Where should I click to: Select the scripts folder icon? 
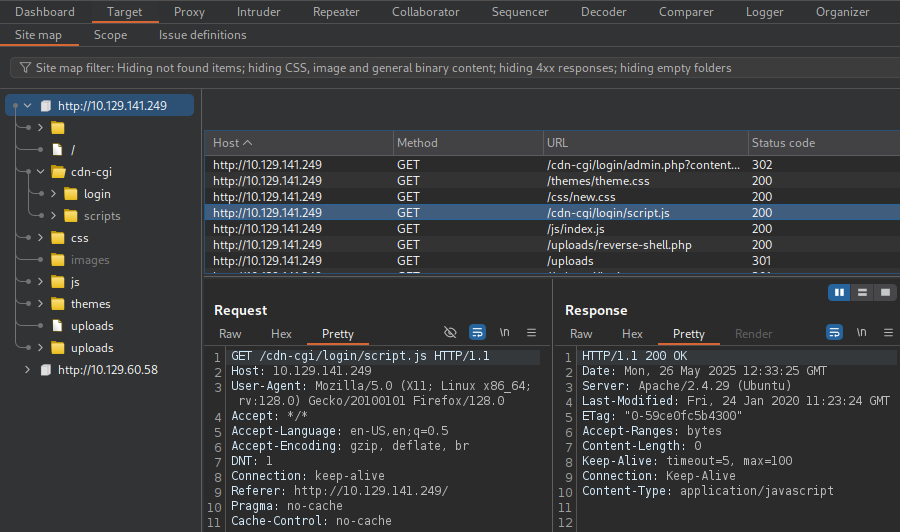tap(71, 216)
